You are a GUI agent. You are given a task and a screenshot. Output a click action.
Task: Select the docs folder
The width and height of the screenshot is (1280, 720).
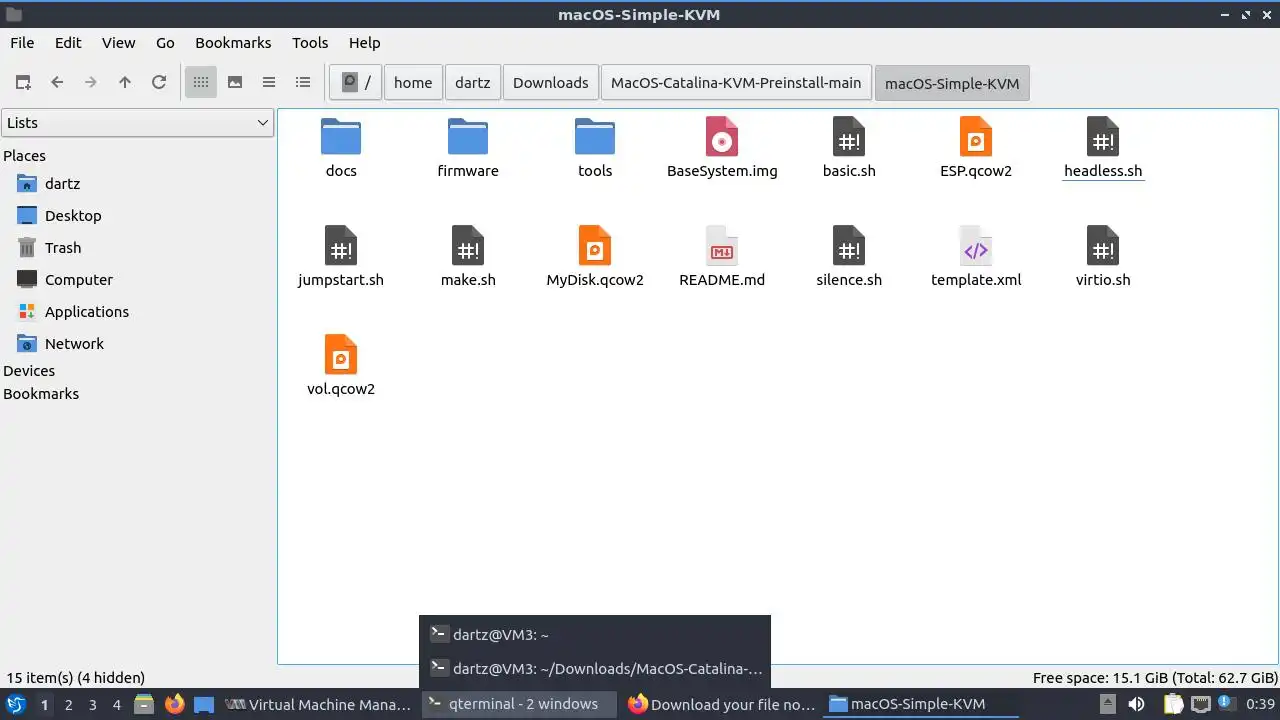coord(341,147)
